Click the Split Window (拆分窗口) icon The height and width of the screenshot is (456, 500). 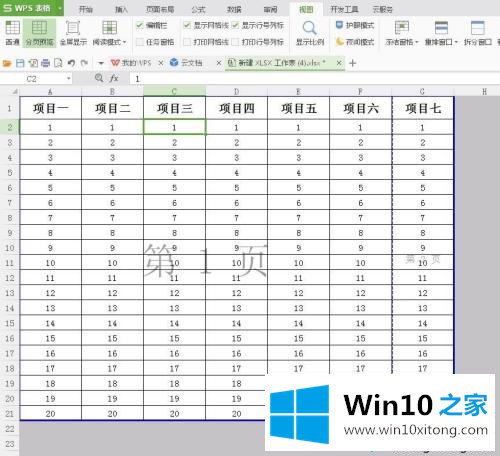point(477,28)
